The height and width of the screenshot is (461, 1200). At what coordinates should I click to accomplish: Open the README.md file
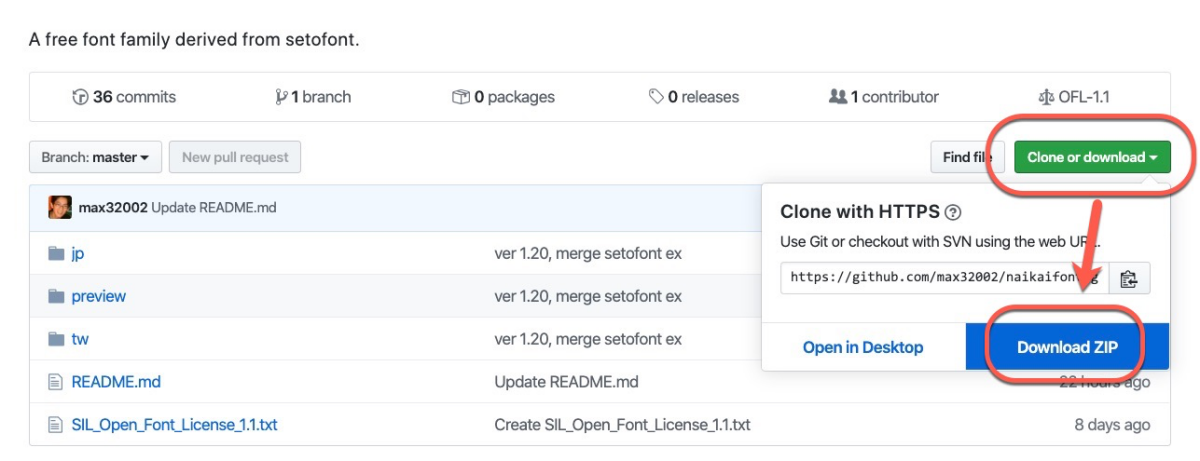(115, 382)
